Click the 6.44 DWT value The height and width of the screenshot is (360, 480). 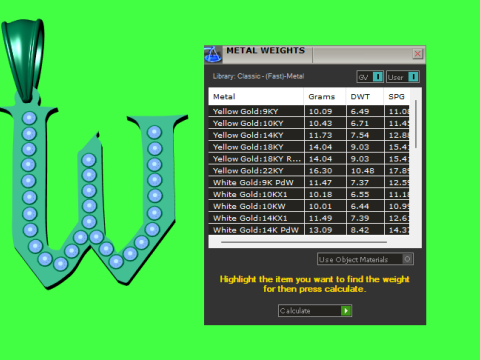[360, 206]
